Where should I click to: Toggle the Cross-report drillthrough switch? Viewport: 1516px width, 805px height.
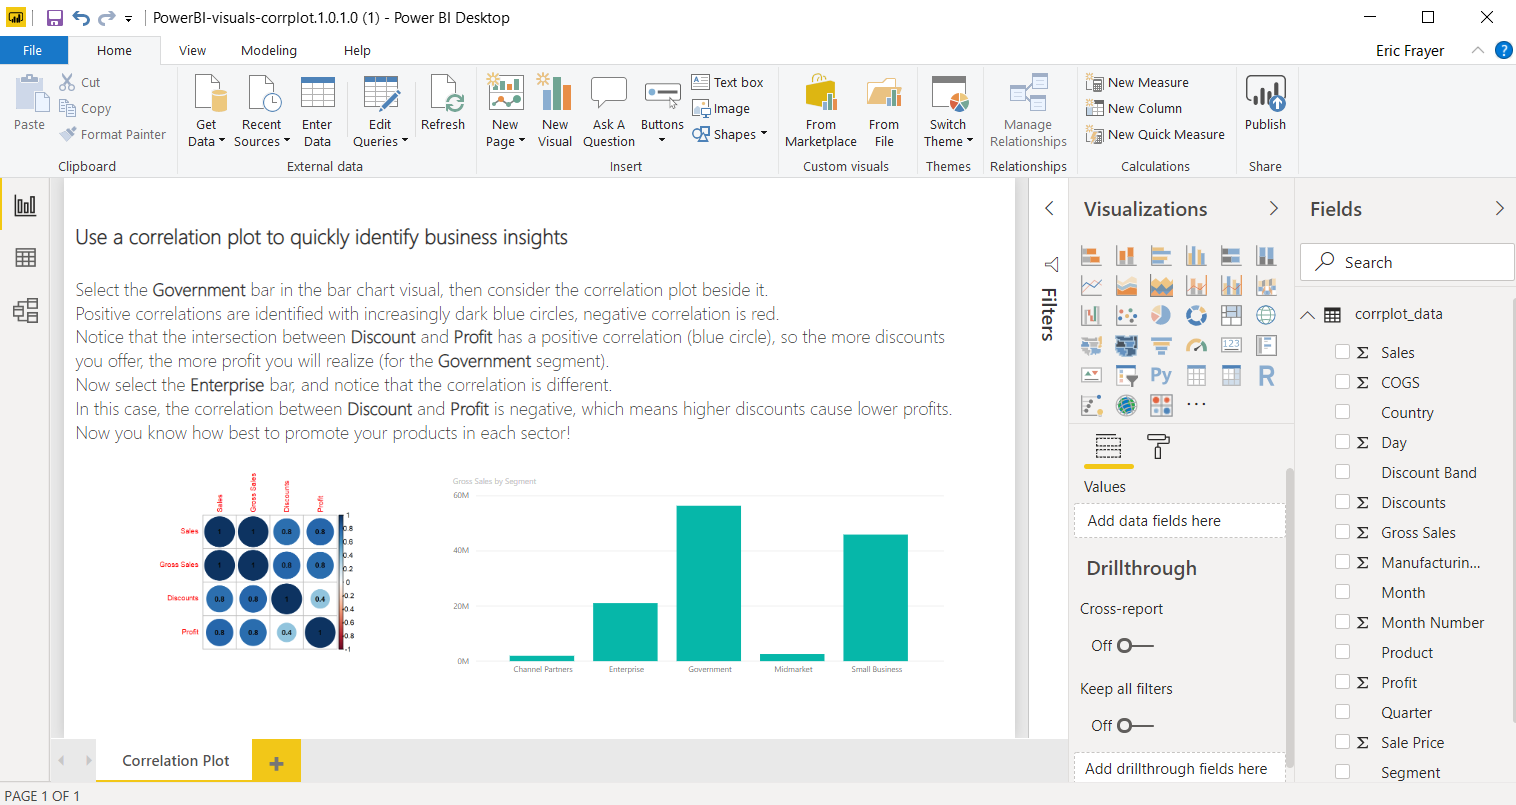tap(1135, 646)
